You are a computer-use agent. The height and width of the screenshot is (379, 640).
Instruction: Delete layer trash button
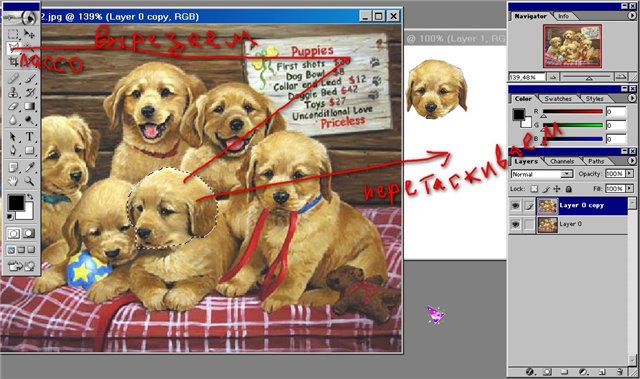(x=620, y=372)
